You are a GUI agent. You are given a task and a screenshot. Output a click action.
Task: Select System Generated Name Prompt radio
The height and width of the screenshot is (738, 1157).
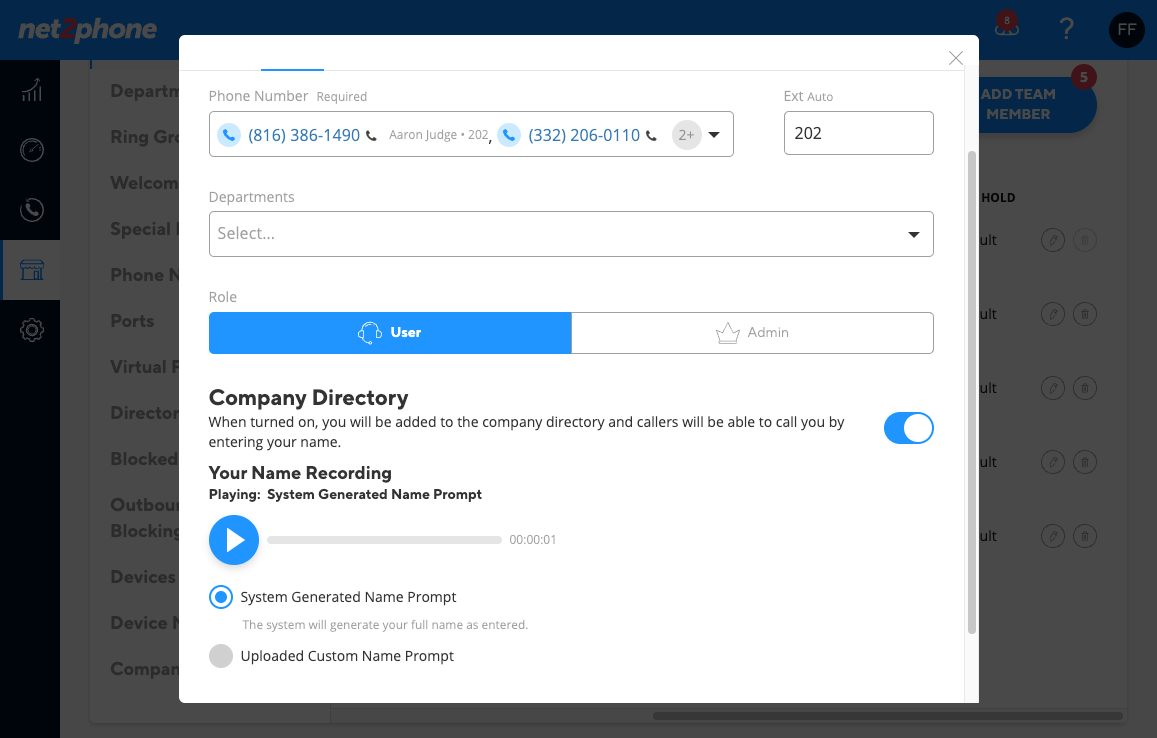(221, 596)
